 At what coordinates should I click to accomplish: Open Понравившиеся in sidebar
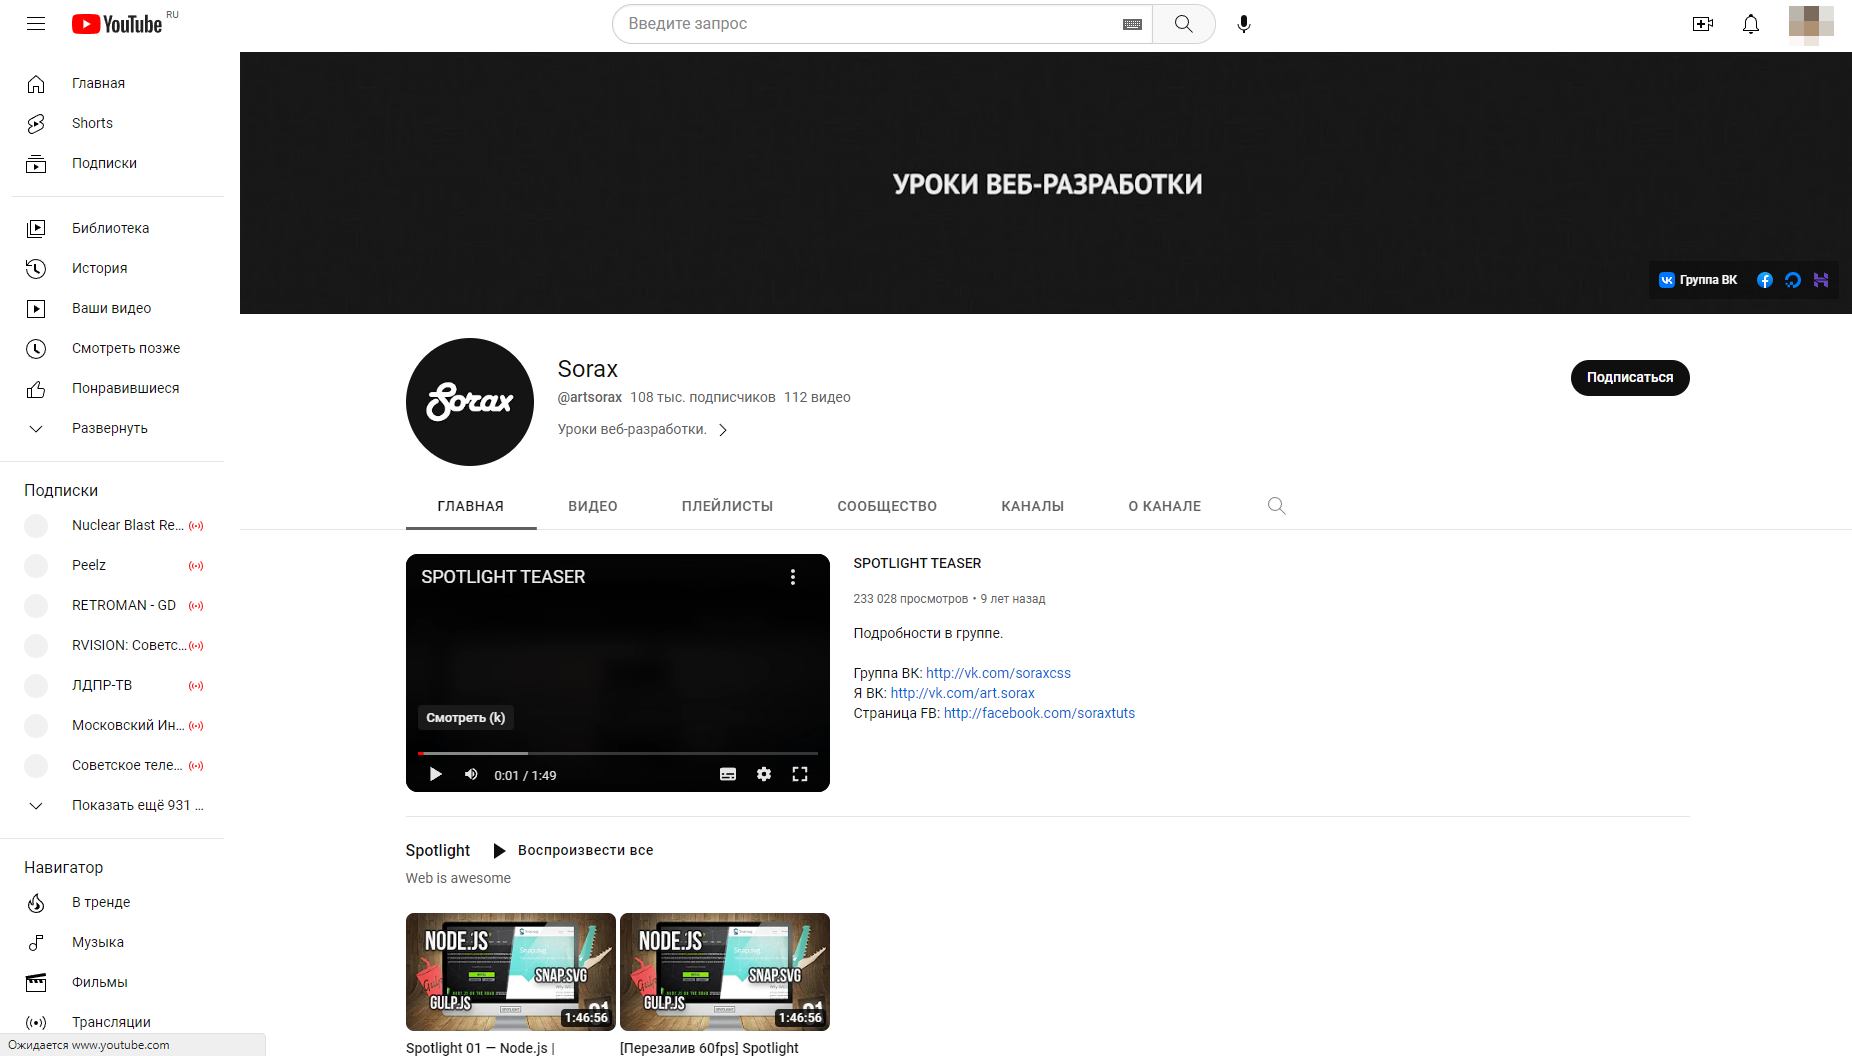coord(112,388)
